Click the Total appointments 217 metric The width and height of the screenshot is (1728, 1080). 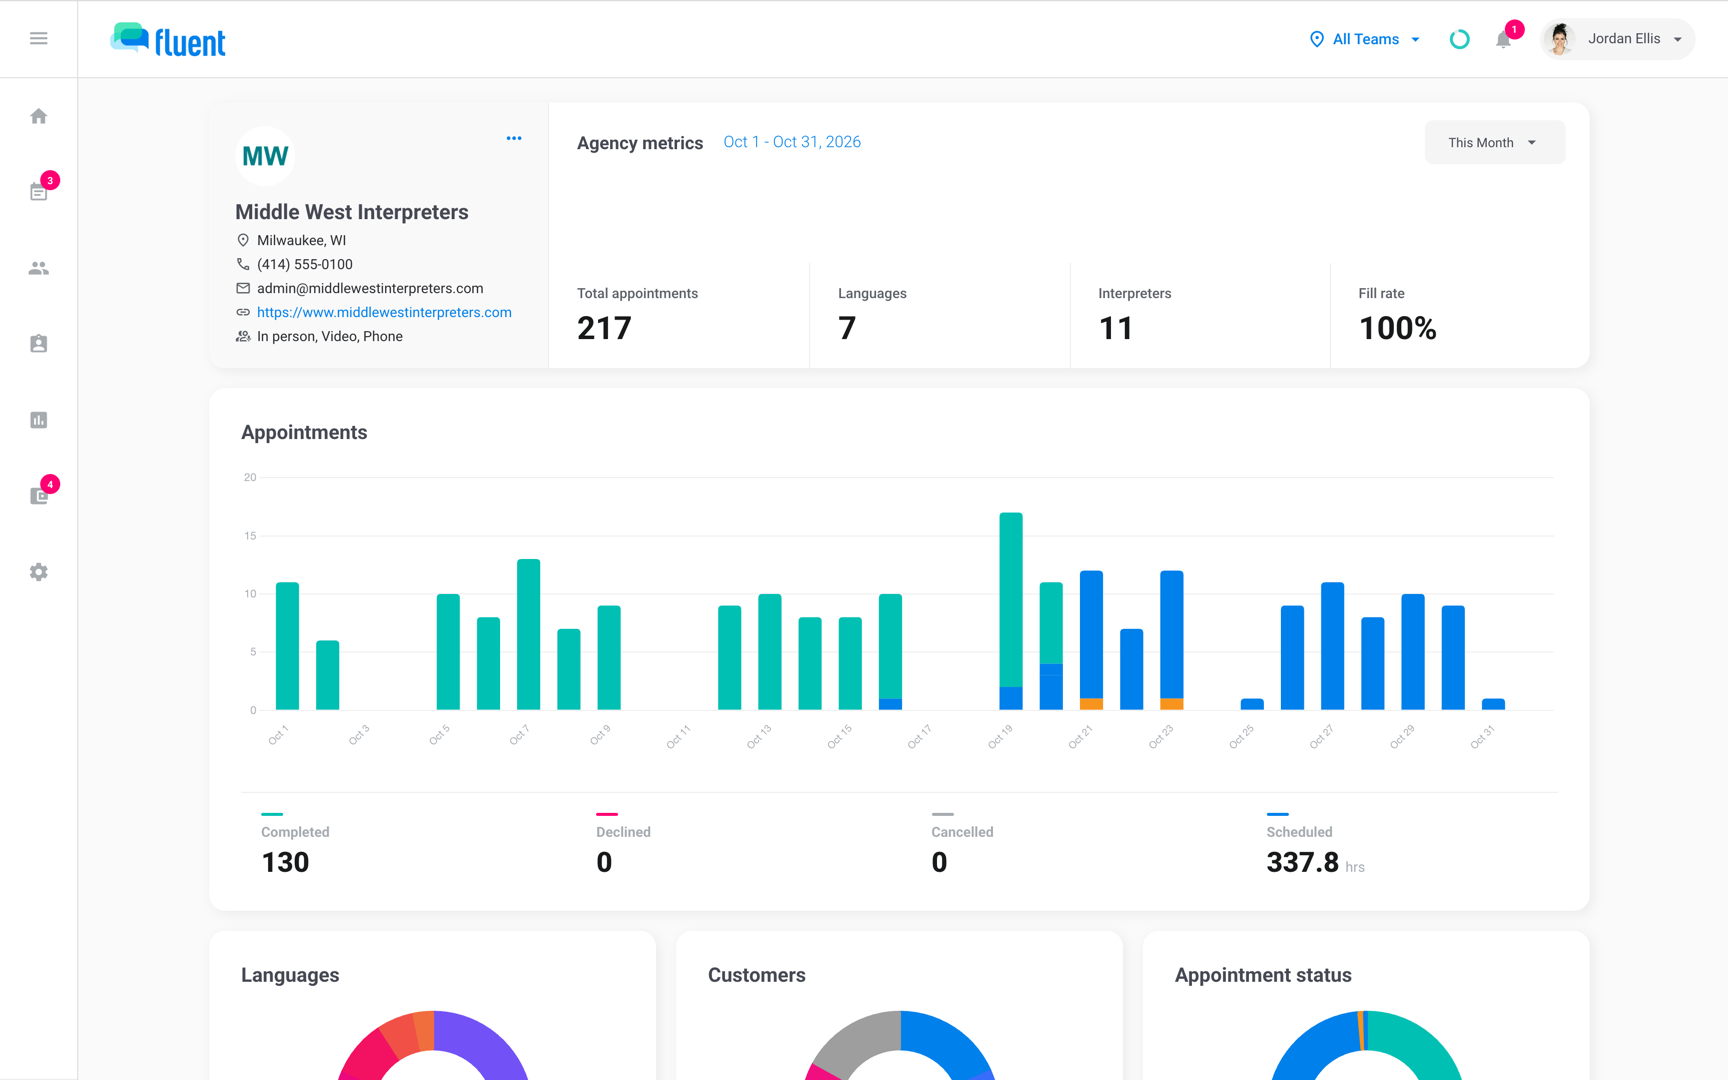coord(637,315)
